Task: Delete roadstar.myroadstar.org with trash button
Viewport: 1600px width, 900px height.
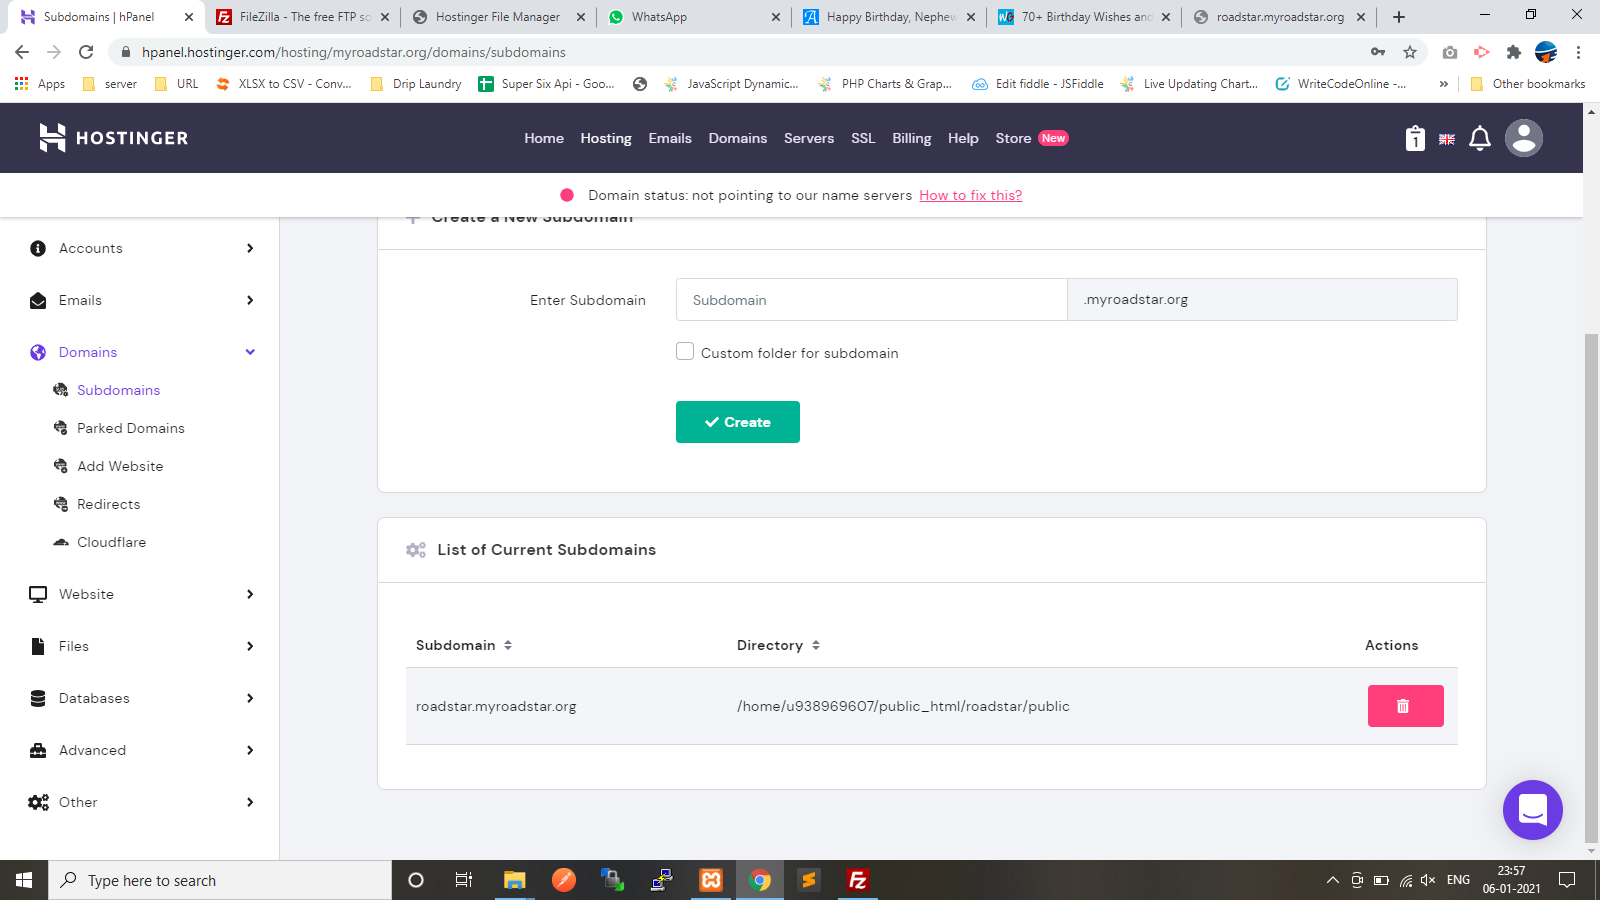Action: (1405, 706)
